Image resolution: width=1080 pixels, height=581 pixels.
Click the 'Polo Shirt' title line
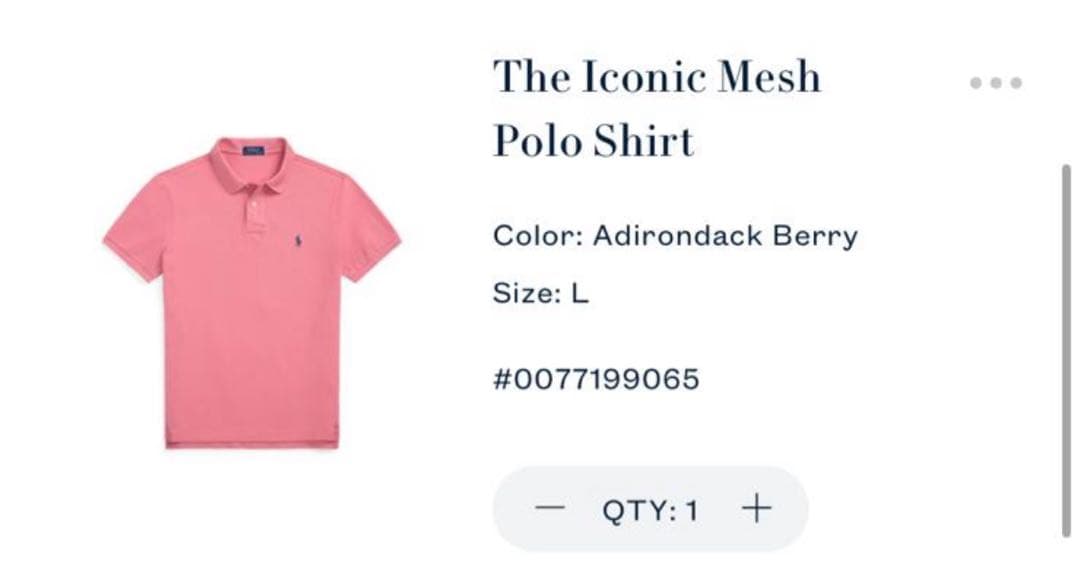[x=593, y=140]
